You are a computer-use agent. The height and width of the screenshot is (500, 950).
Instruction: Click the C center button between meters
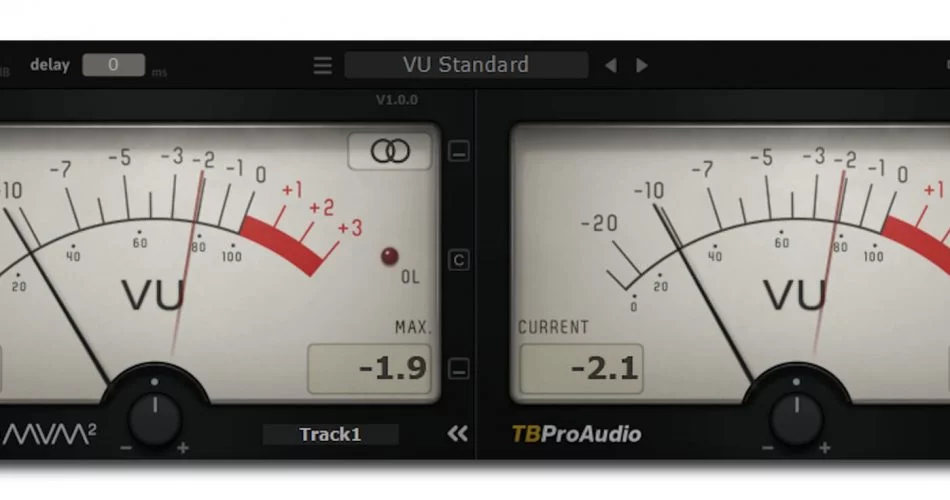pyautogui.click(x=459, y=260)
